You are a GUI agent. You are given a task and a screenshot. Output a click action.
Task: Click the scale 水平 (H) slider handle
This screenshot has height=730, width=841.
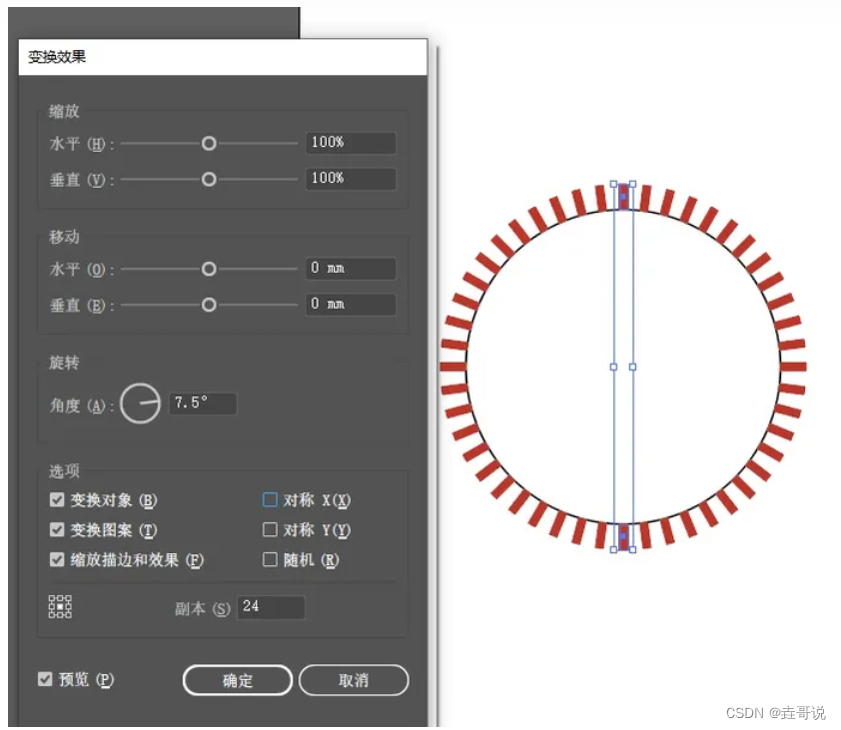[x=209, y=143]
